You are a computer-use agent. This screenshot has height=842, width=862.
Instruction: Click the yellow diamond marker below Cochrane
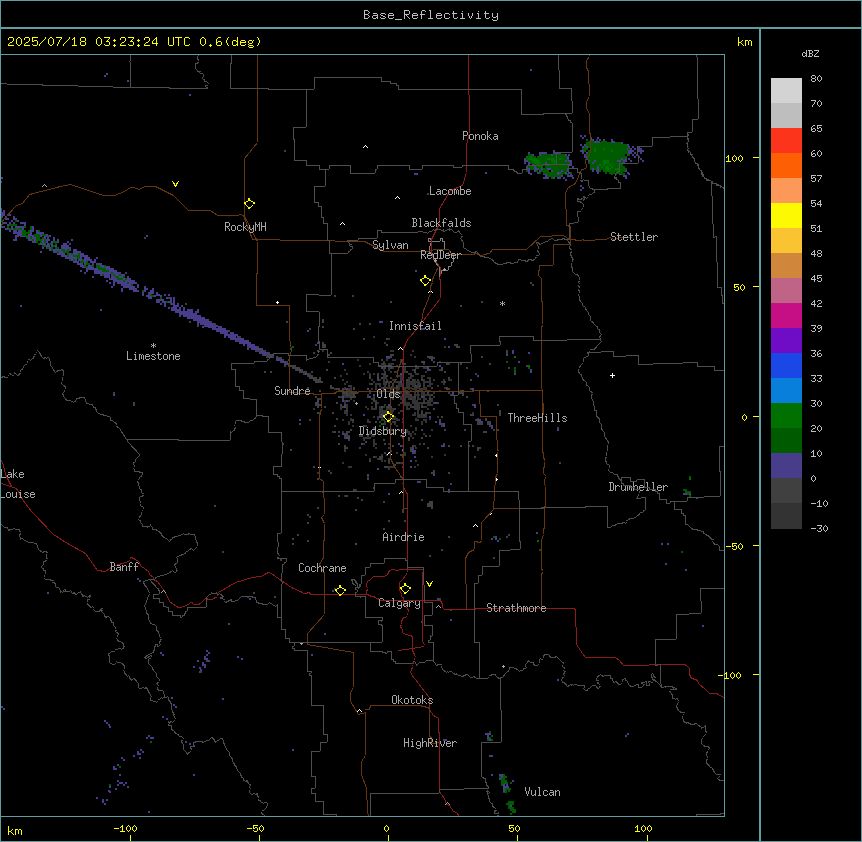click(340, 590)
